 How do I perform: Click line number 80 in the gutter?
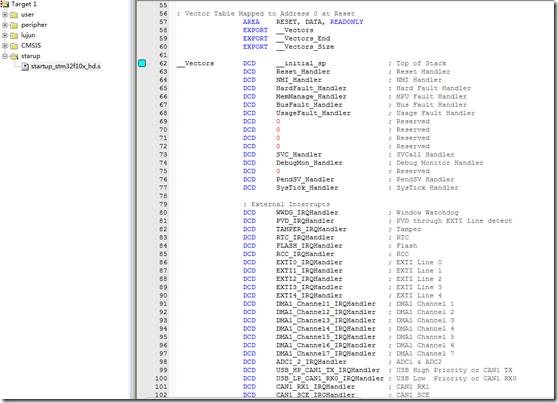click(x=163, y=213)
